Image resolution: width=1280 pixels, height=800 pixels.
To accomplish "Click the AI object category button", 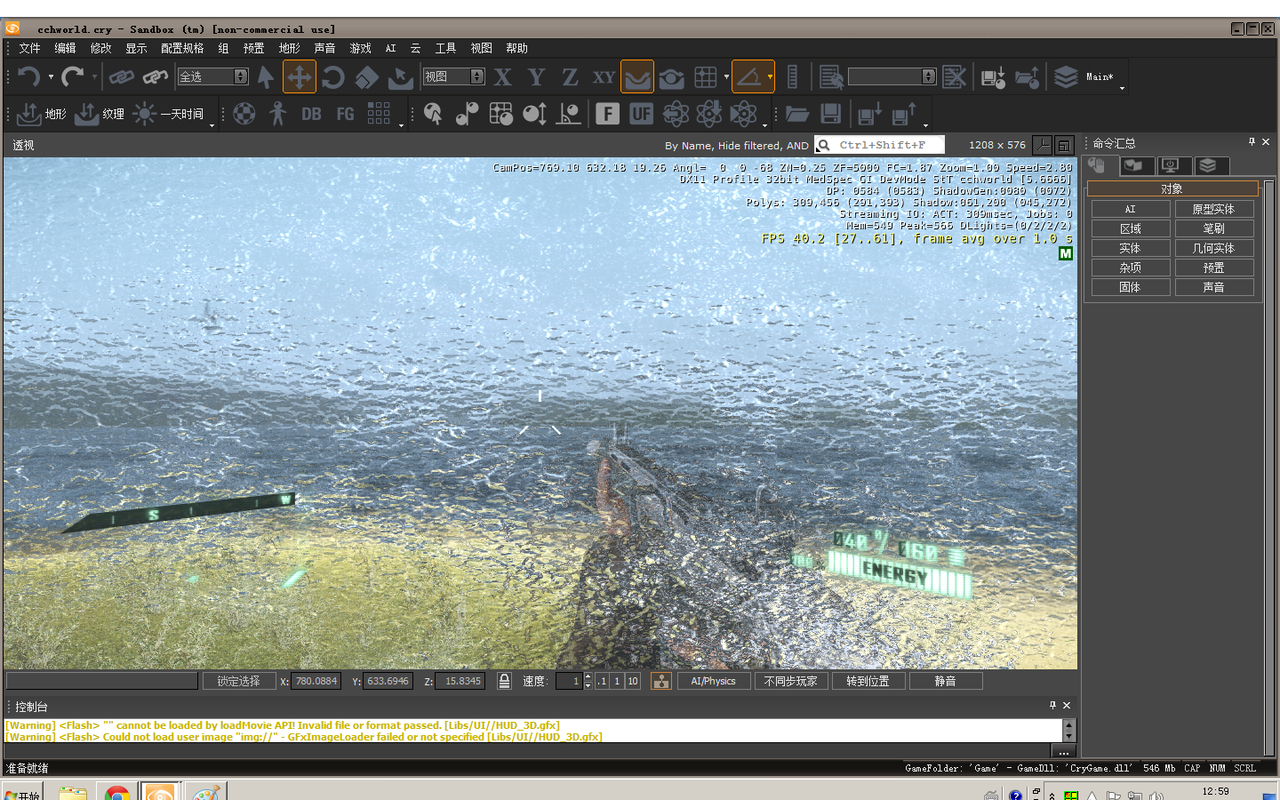I will point(1130,209).
